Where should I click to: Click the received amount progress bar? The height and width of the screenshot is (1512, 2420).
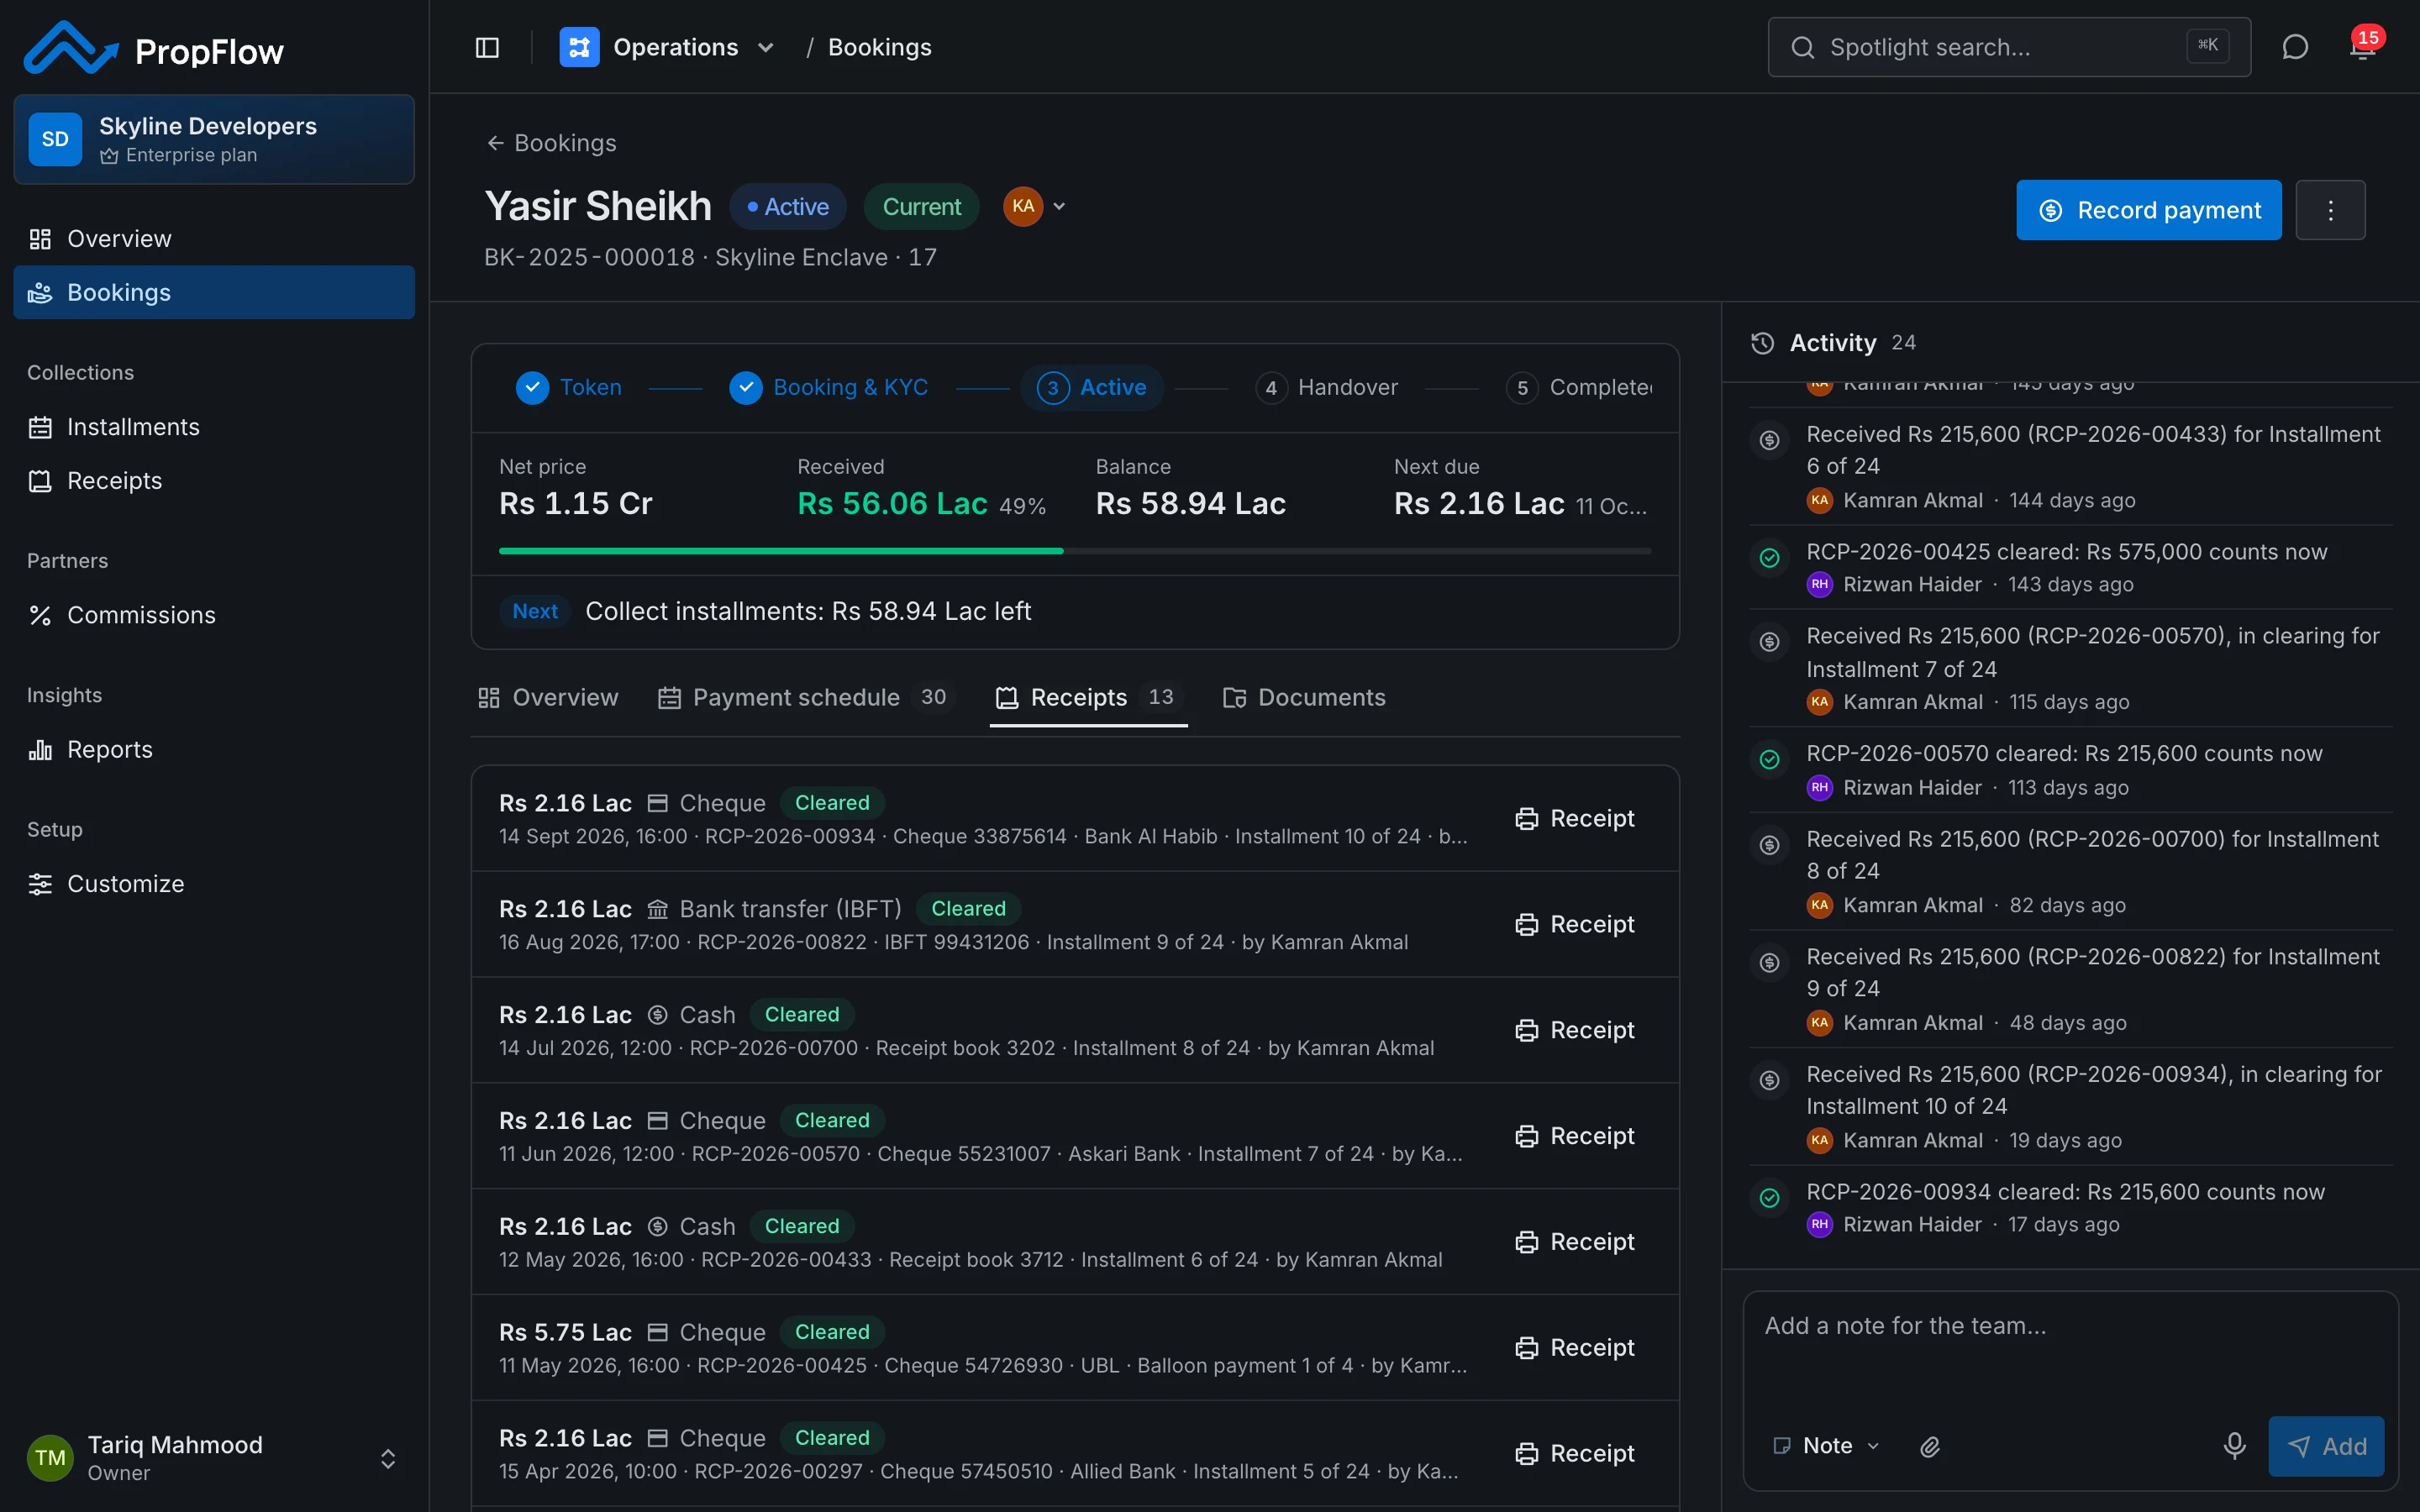point(1075,551)
